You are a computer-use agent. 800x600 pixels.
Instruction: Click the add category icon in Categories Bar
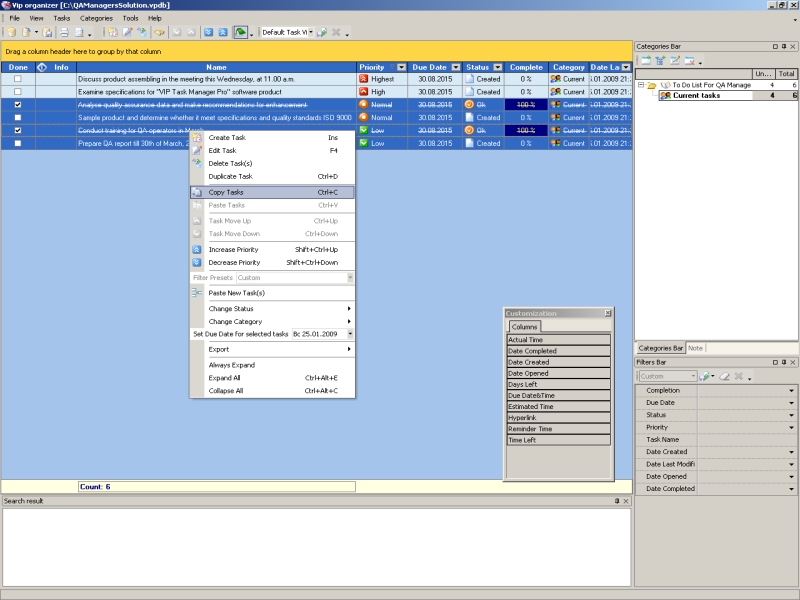click(645, 62)
